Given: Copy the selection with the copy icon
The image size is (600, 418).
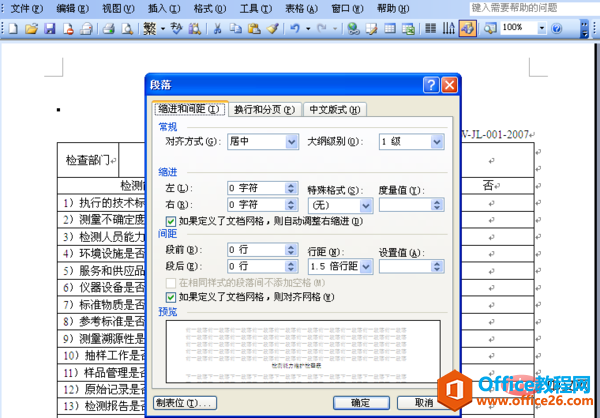Looking at the screenshot, I should 236,29.
